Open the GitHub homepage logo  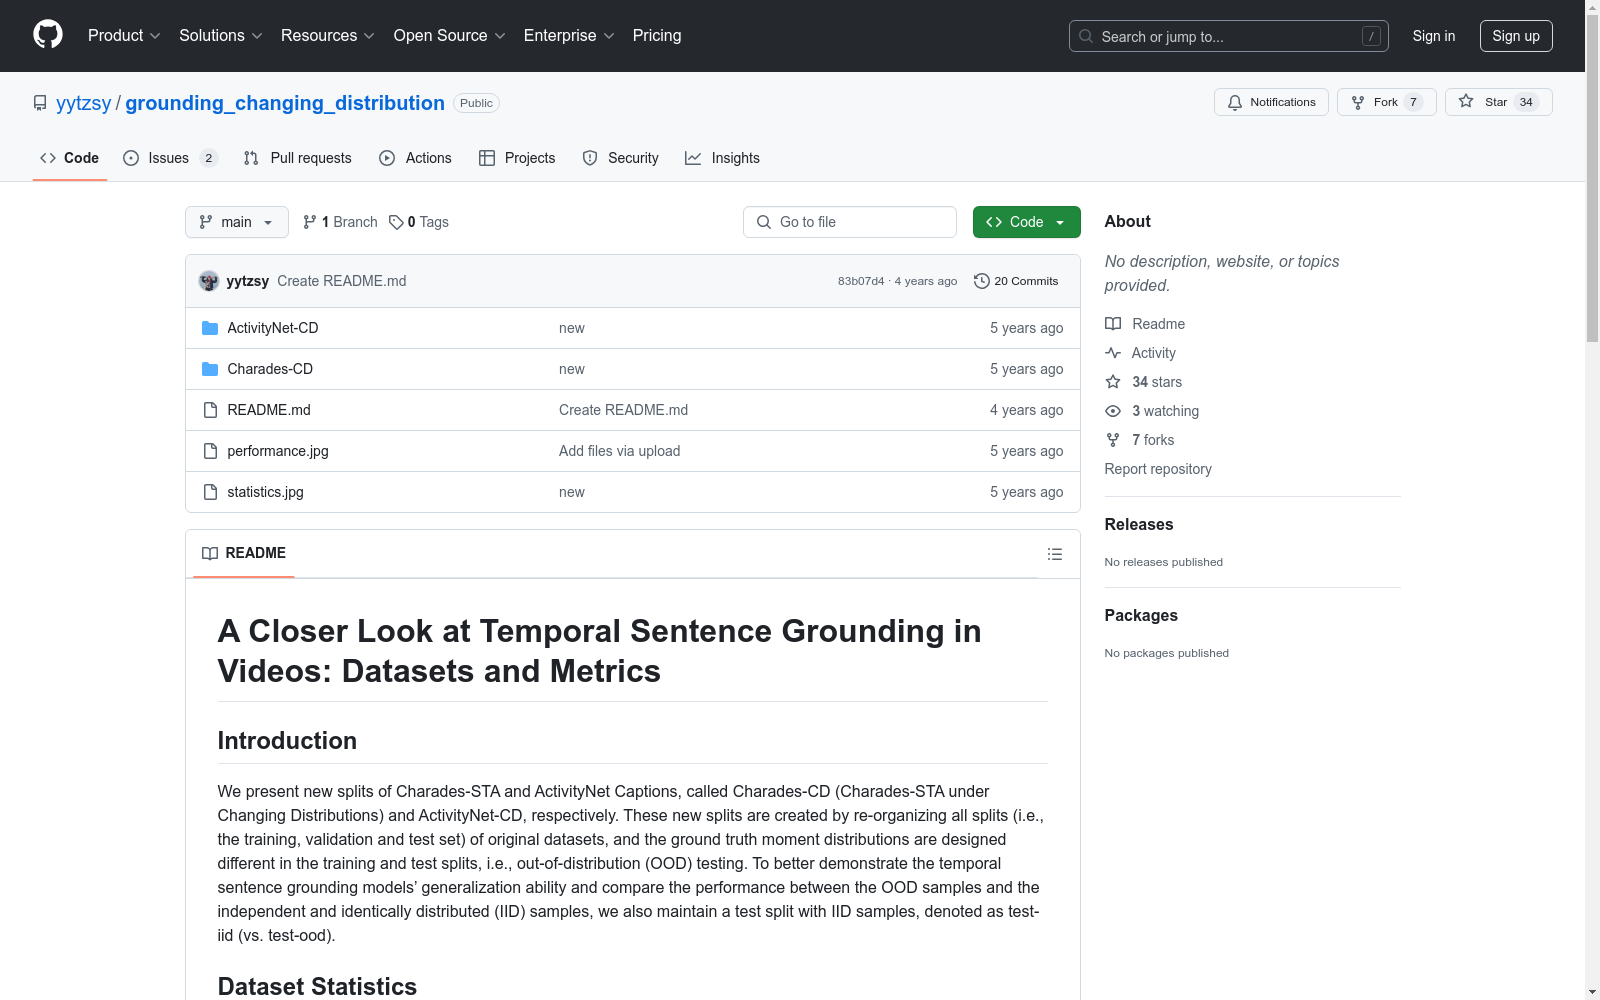[48, 35]
